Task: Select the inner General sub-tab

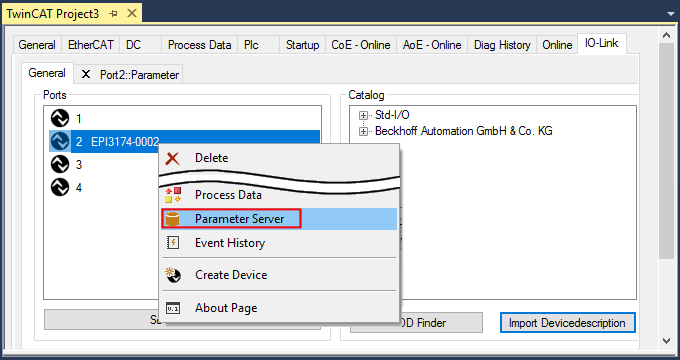Action: pos(47,73)
